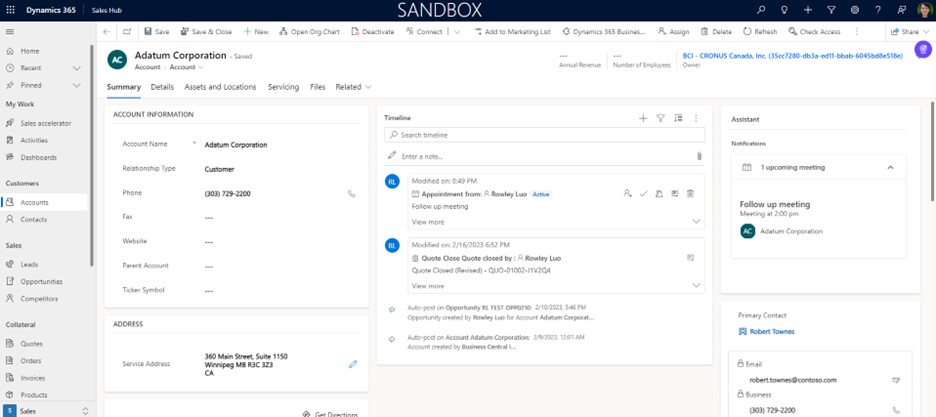This screenshot has height=417, width=936.
Task: Expand the Recent section in sidebar
Action: [76, 68]
